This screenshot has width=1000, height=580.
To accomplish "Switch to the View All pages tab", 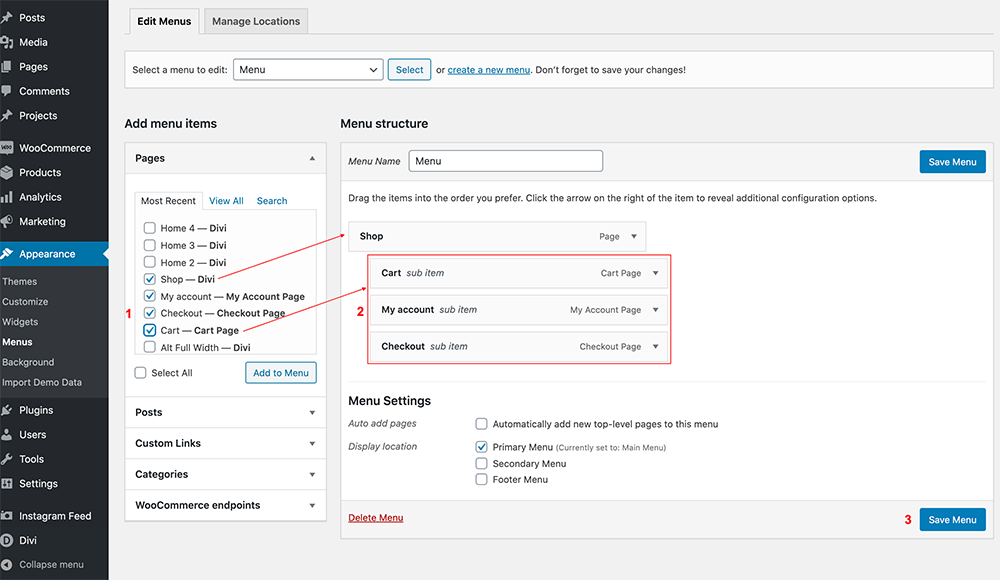I will tap(226, 200).
